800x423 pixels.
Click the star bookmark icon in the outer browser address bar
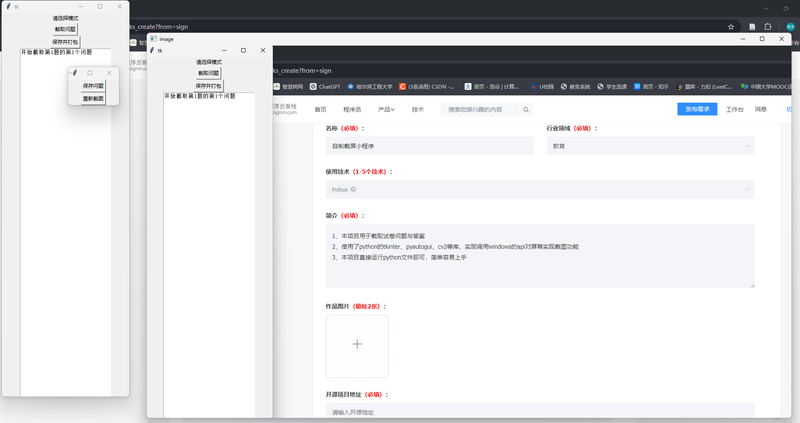[x=731, y=27]
